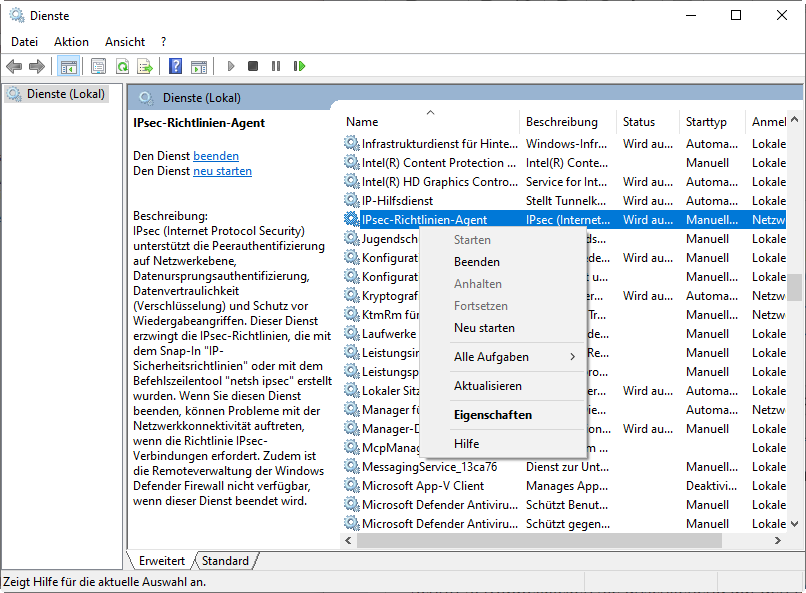
Task: Click the Back arrow in toolbar
Action: (x=14, y=66)
